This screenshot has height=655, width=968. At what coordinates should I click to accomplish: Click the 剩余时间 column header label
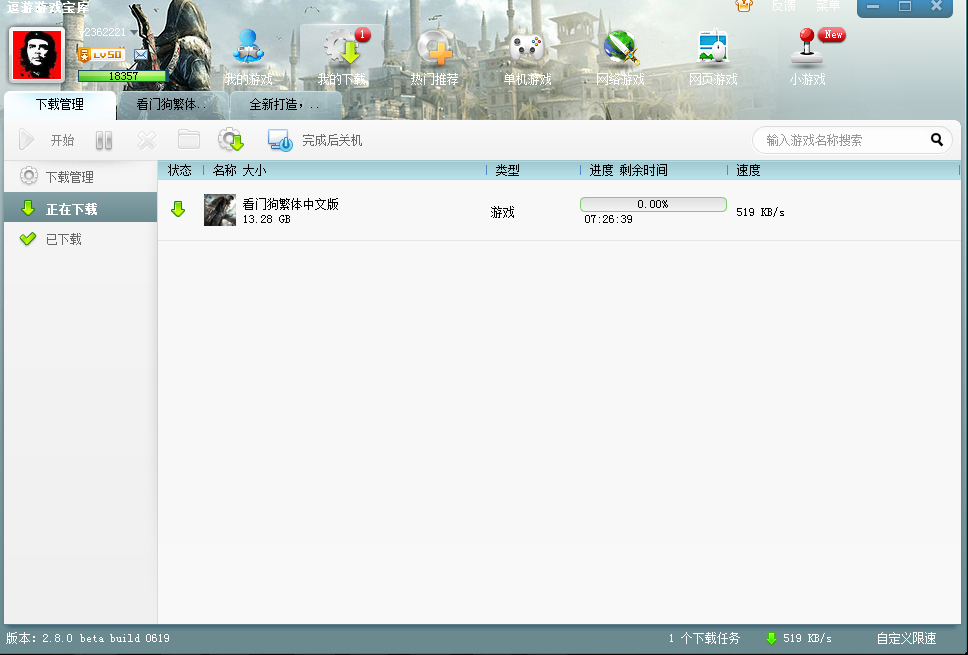643,170
